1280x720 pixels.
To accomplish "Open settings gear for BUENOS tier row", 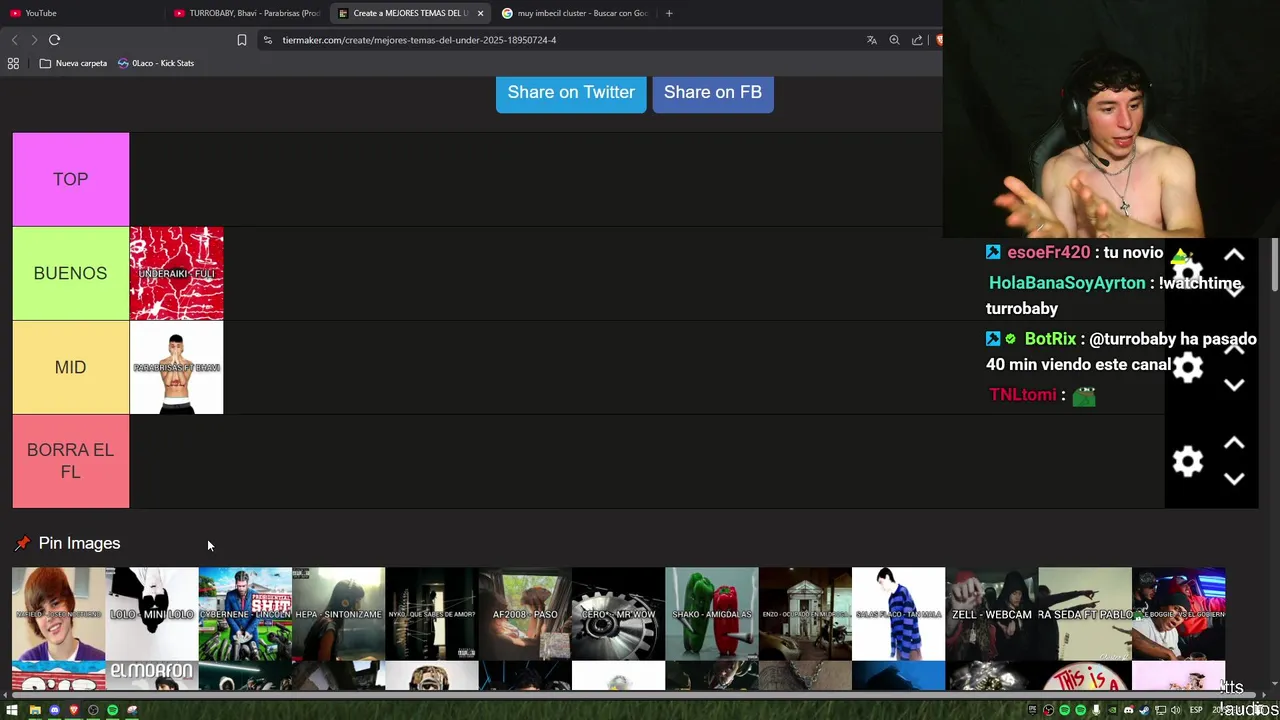I will coord(1187,273).
